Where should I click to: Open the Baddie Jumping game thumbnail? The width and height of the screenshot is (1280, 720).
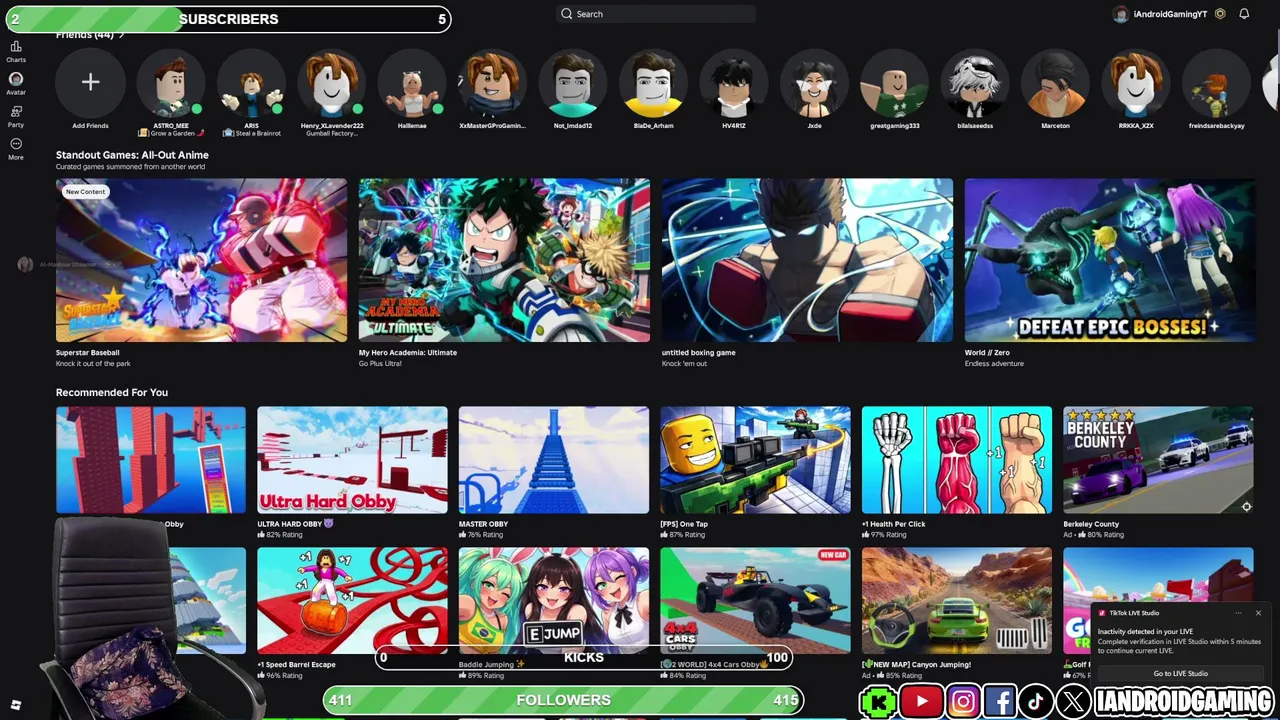click(554, 600)
